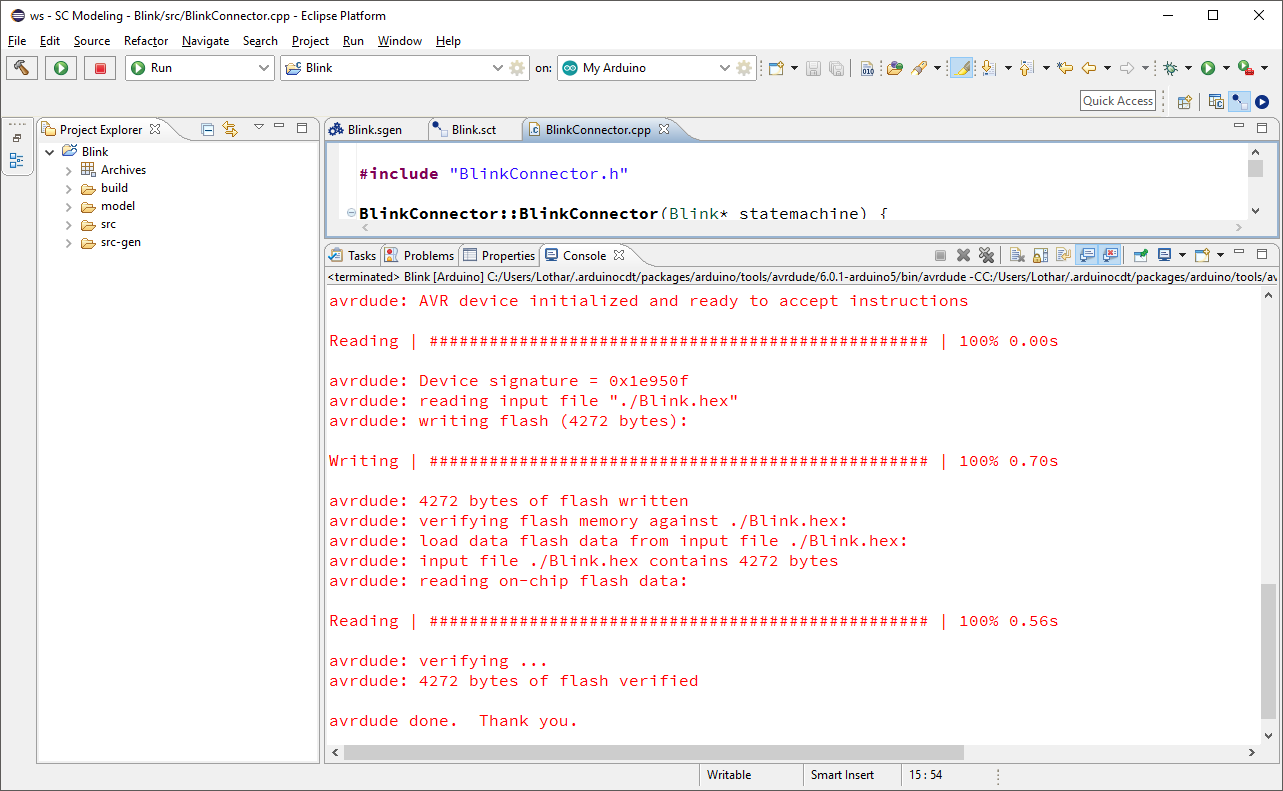Click the Clear Console icon

(1016, 255)
